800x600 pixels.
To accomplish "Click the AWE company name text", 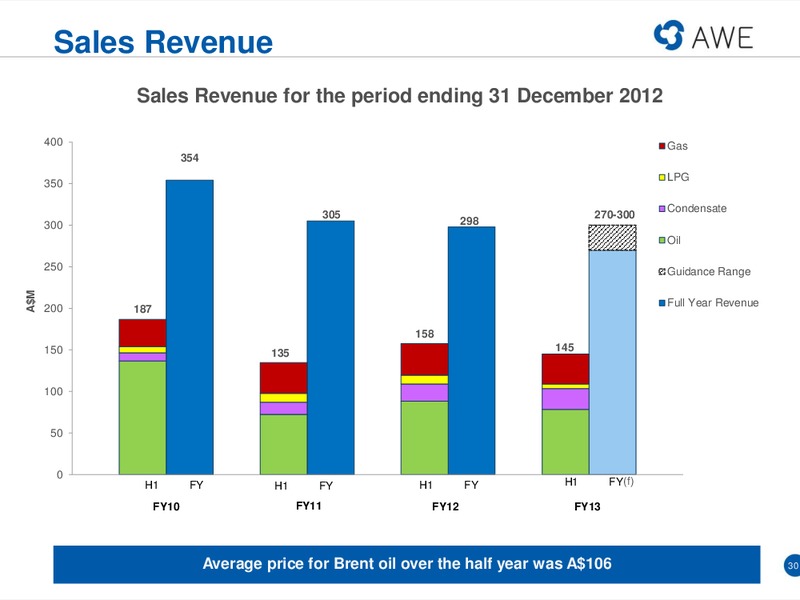I will point(722,38).
